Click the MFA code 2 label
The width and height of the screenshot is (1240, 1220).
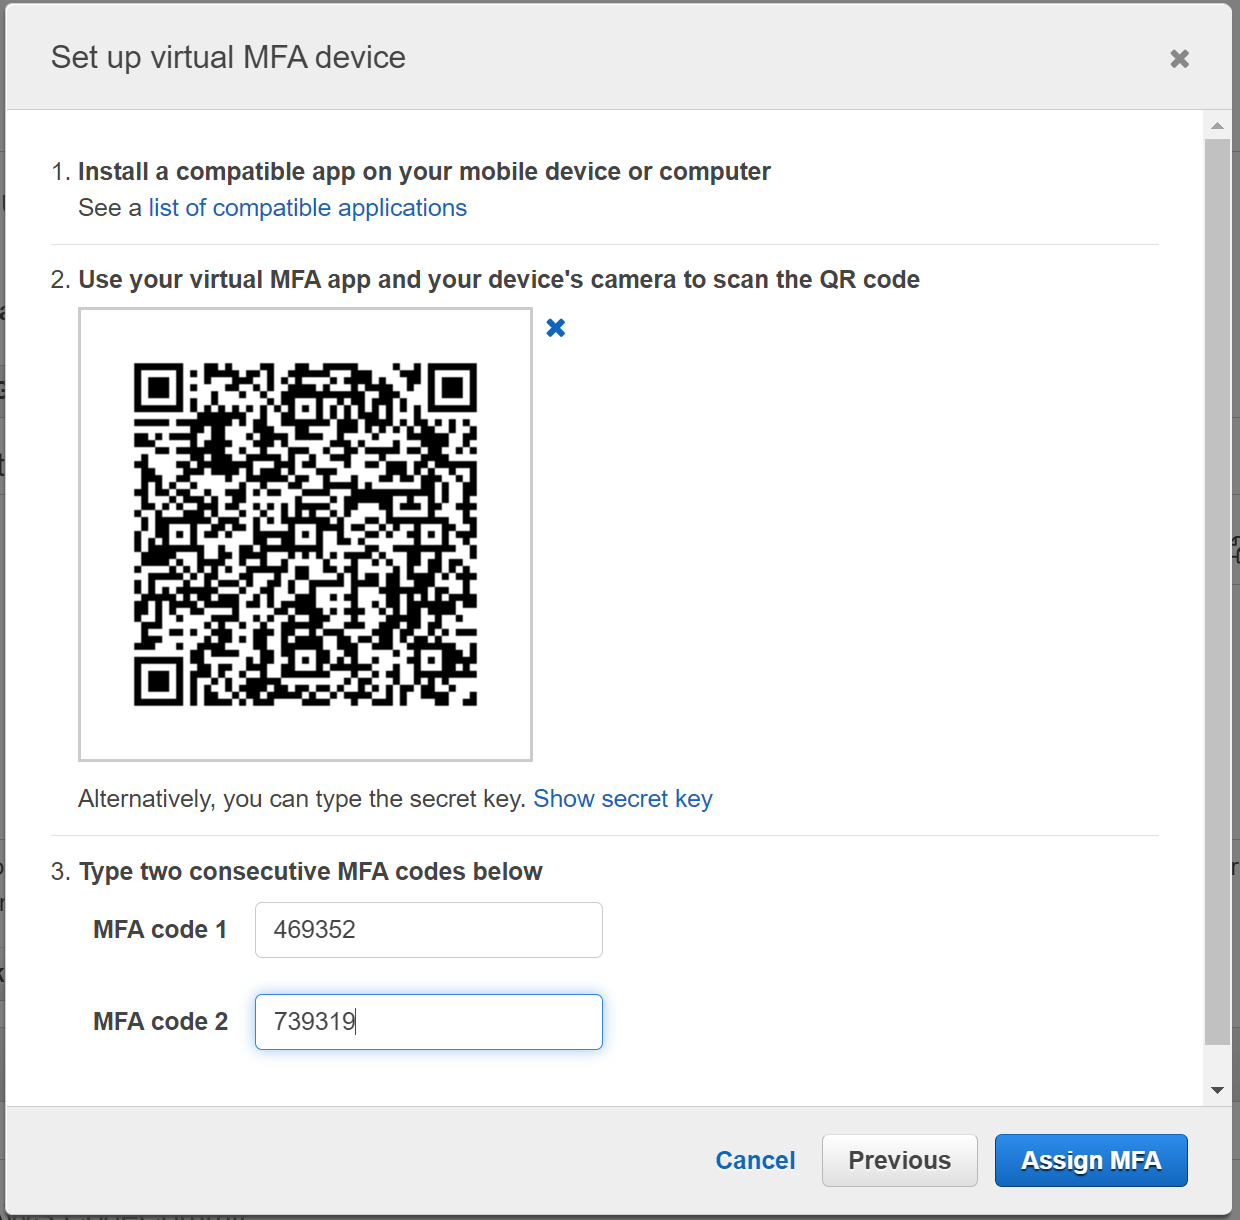tap(160, 1022)
